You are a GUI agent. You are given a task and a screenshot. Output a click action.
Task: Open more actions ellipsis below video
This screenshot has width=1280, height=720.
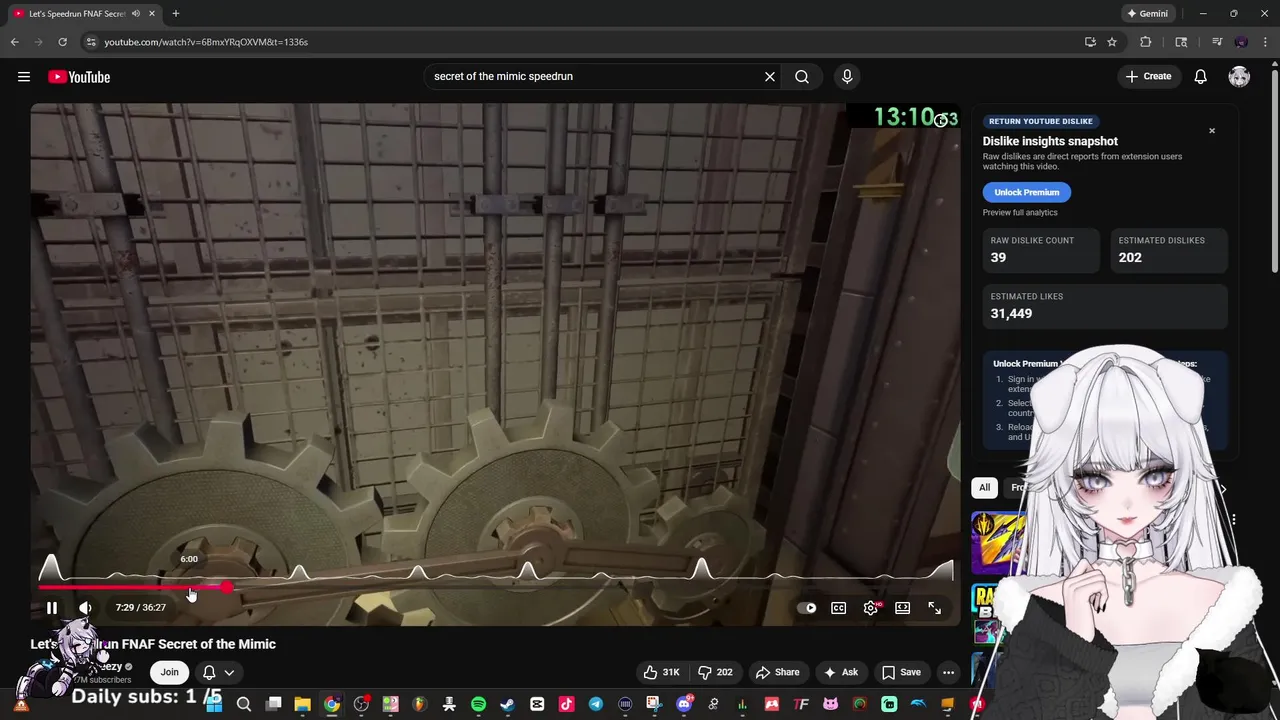pos(948,672)
